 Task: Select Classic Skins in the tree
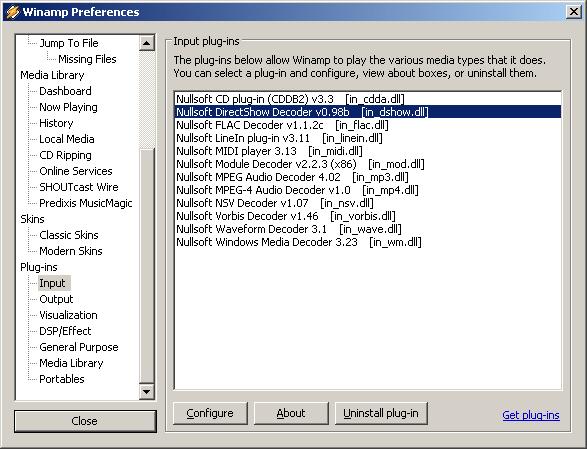pyautogui.click(x=69, y=235)
